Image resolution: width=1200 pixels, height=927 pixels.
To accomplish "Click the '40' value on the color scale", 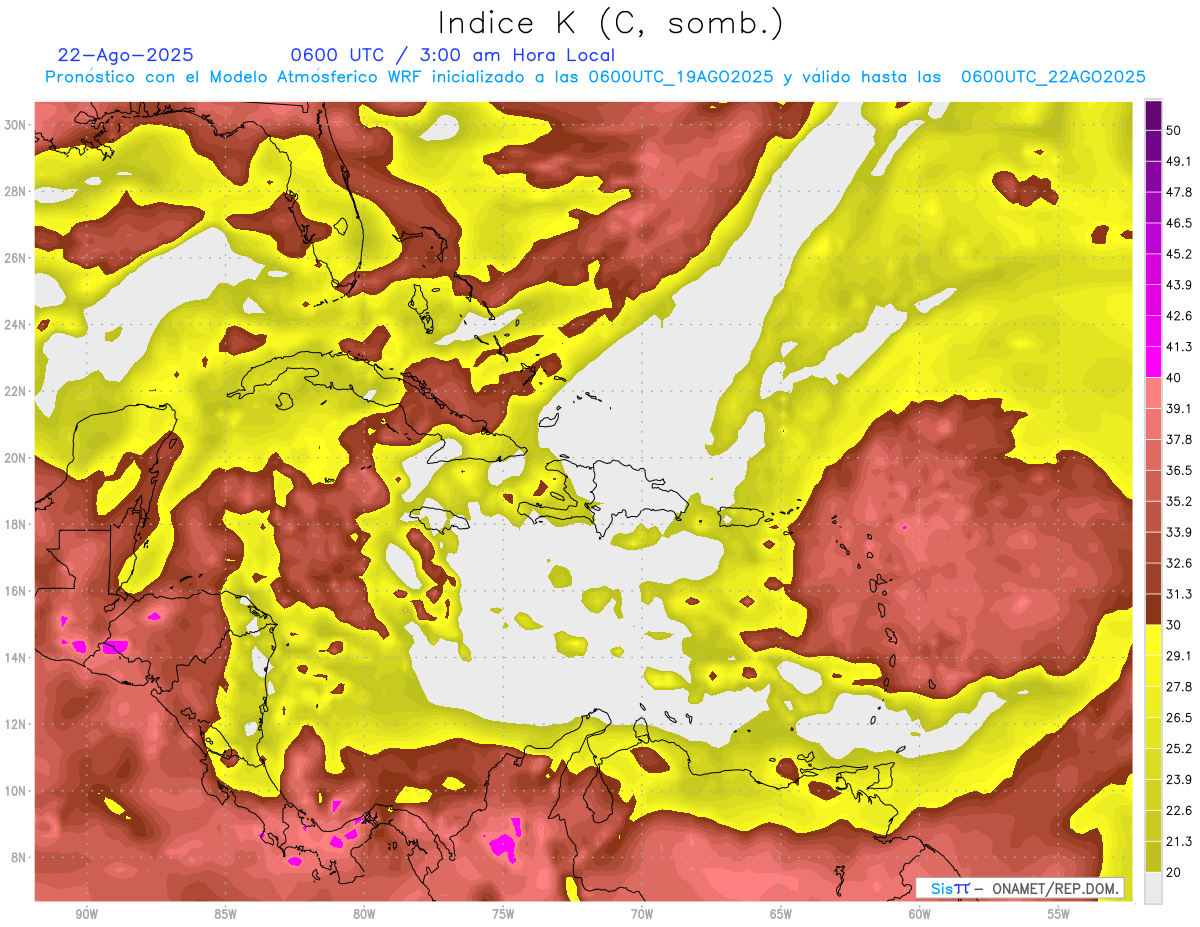I will click(1175, 378).
